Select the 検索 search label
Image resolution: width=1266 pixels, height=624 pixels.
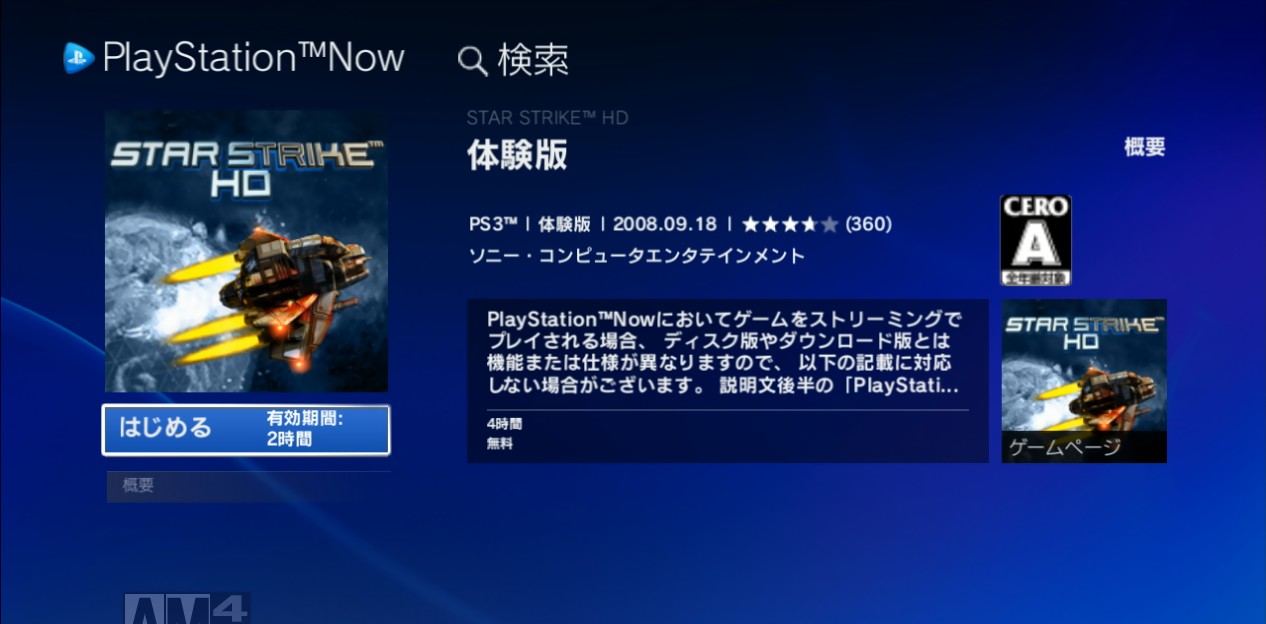tap(533, 60)
